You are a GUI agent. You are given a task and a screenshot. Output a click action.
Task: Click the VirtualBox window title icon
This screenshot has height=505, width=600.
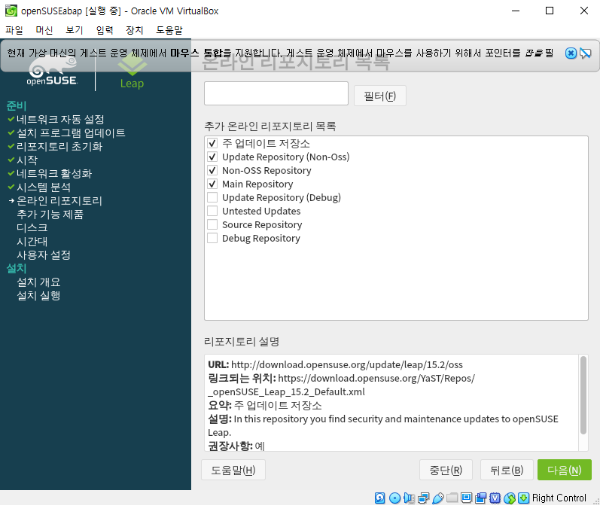coord(11,10)
